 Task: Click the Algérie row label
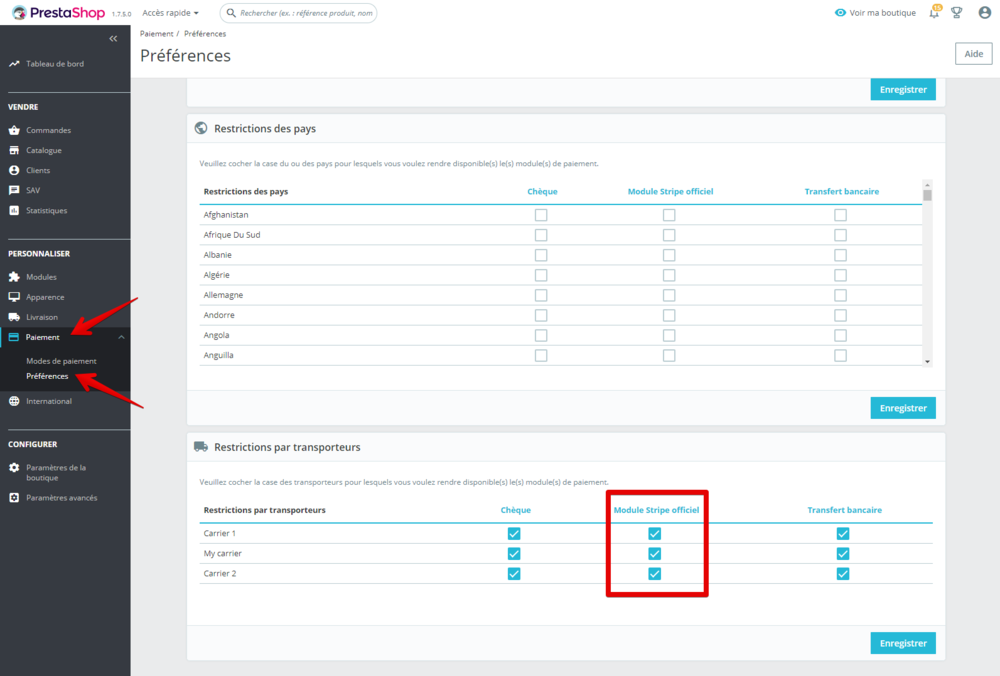pyautogui.click(x=216, y=275)
